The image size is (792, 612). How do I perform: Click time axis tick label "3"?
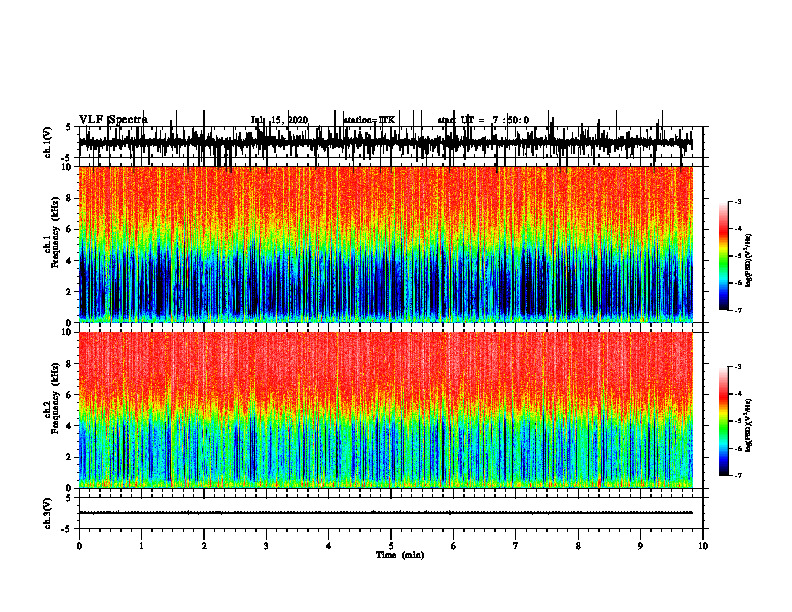266,546
